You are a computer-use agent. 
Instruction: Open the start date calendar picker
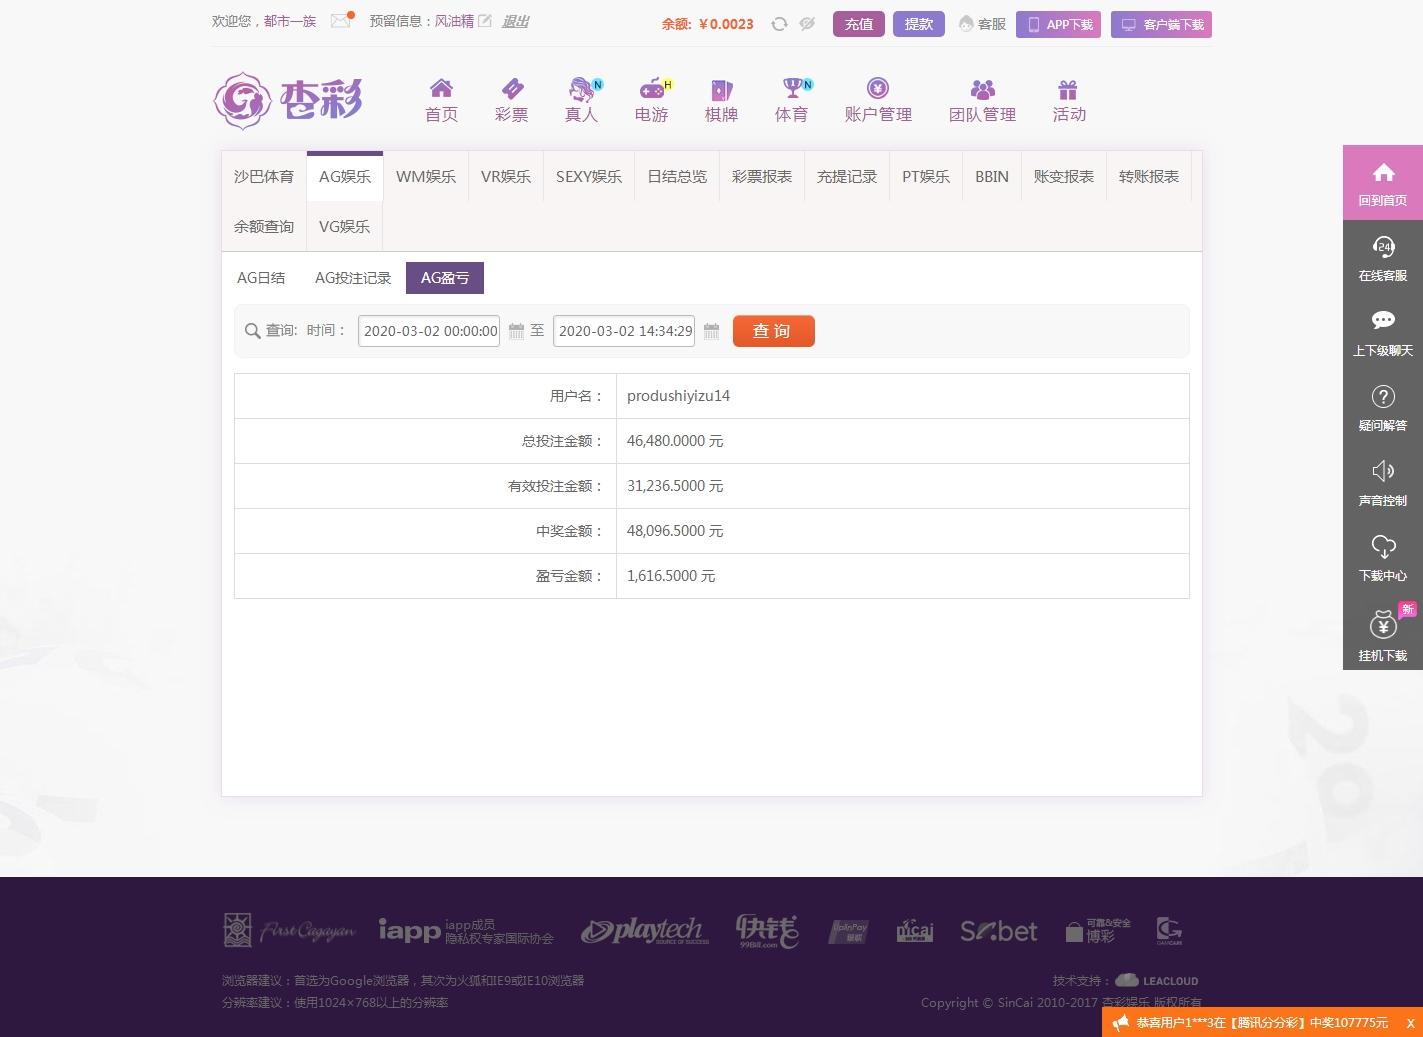(x=515, y=331)
